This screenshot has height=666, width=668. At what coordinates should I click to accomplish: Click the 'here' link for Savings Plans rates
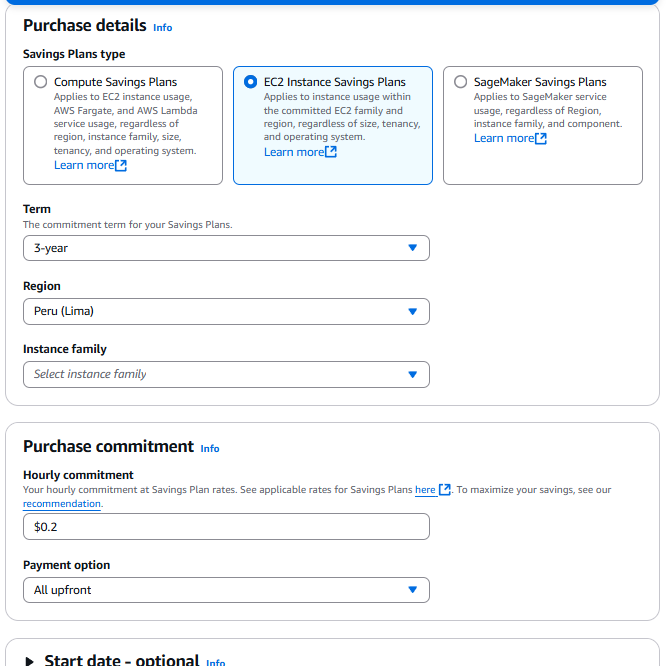tap(425, 490)
